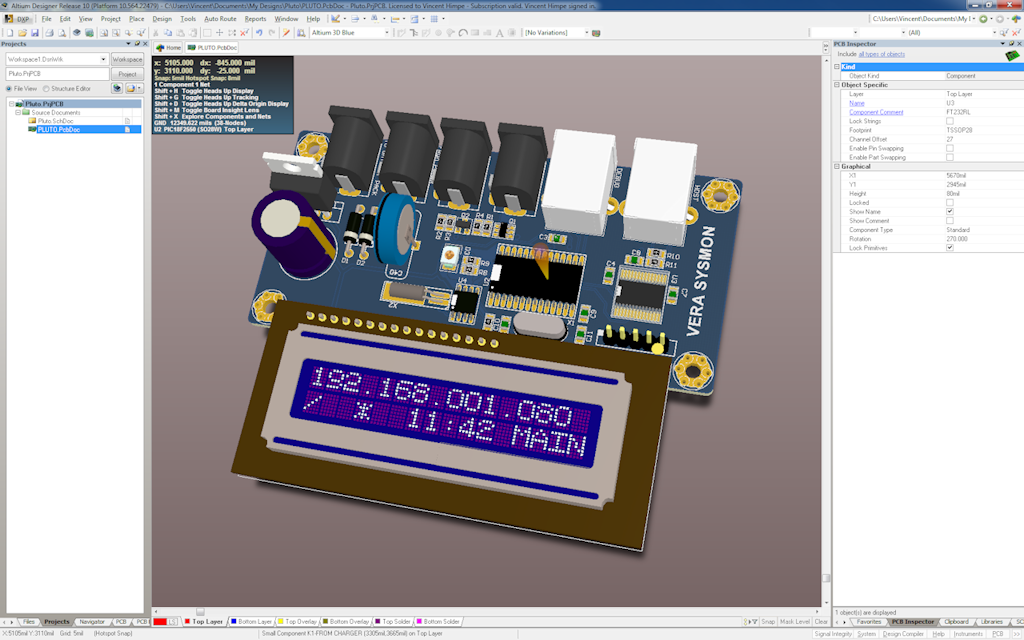Screen dimensions: 1024x640
Task: Open the No Variations dropdown
Action: (586, 33)
